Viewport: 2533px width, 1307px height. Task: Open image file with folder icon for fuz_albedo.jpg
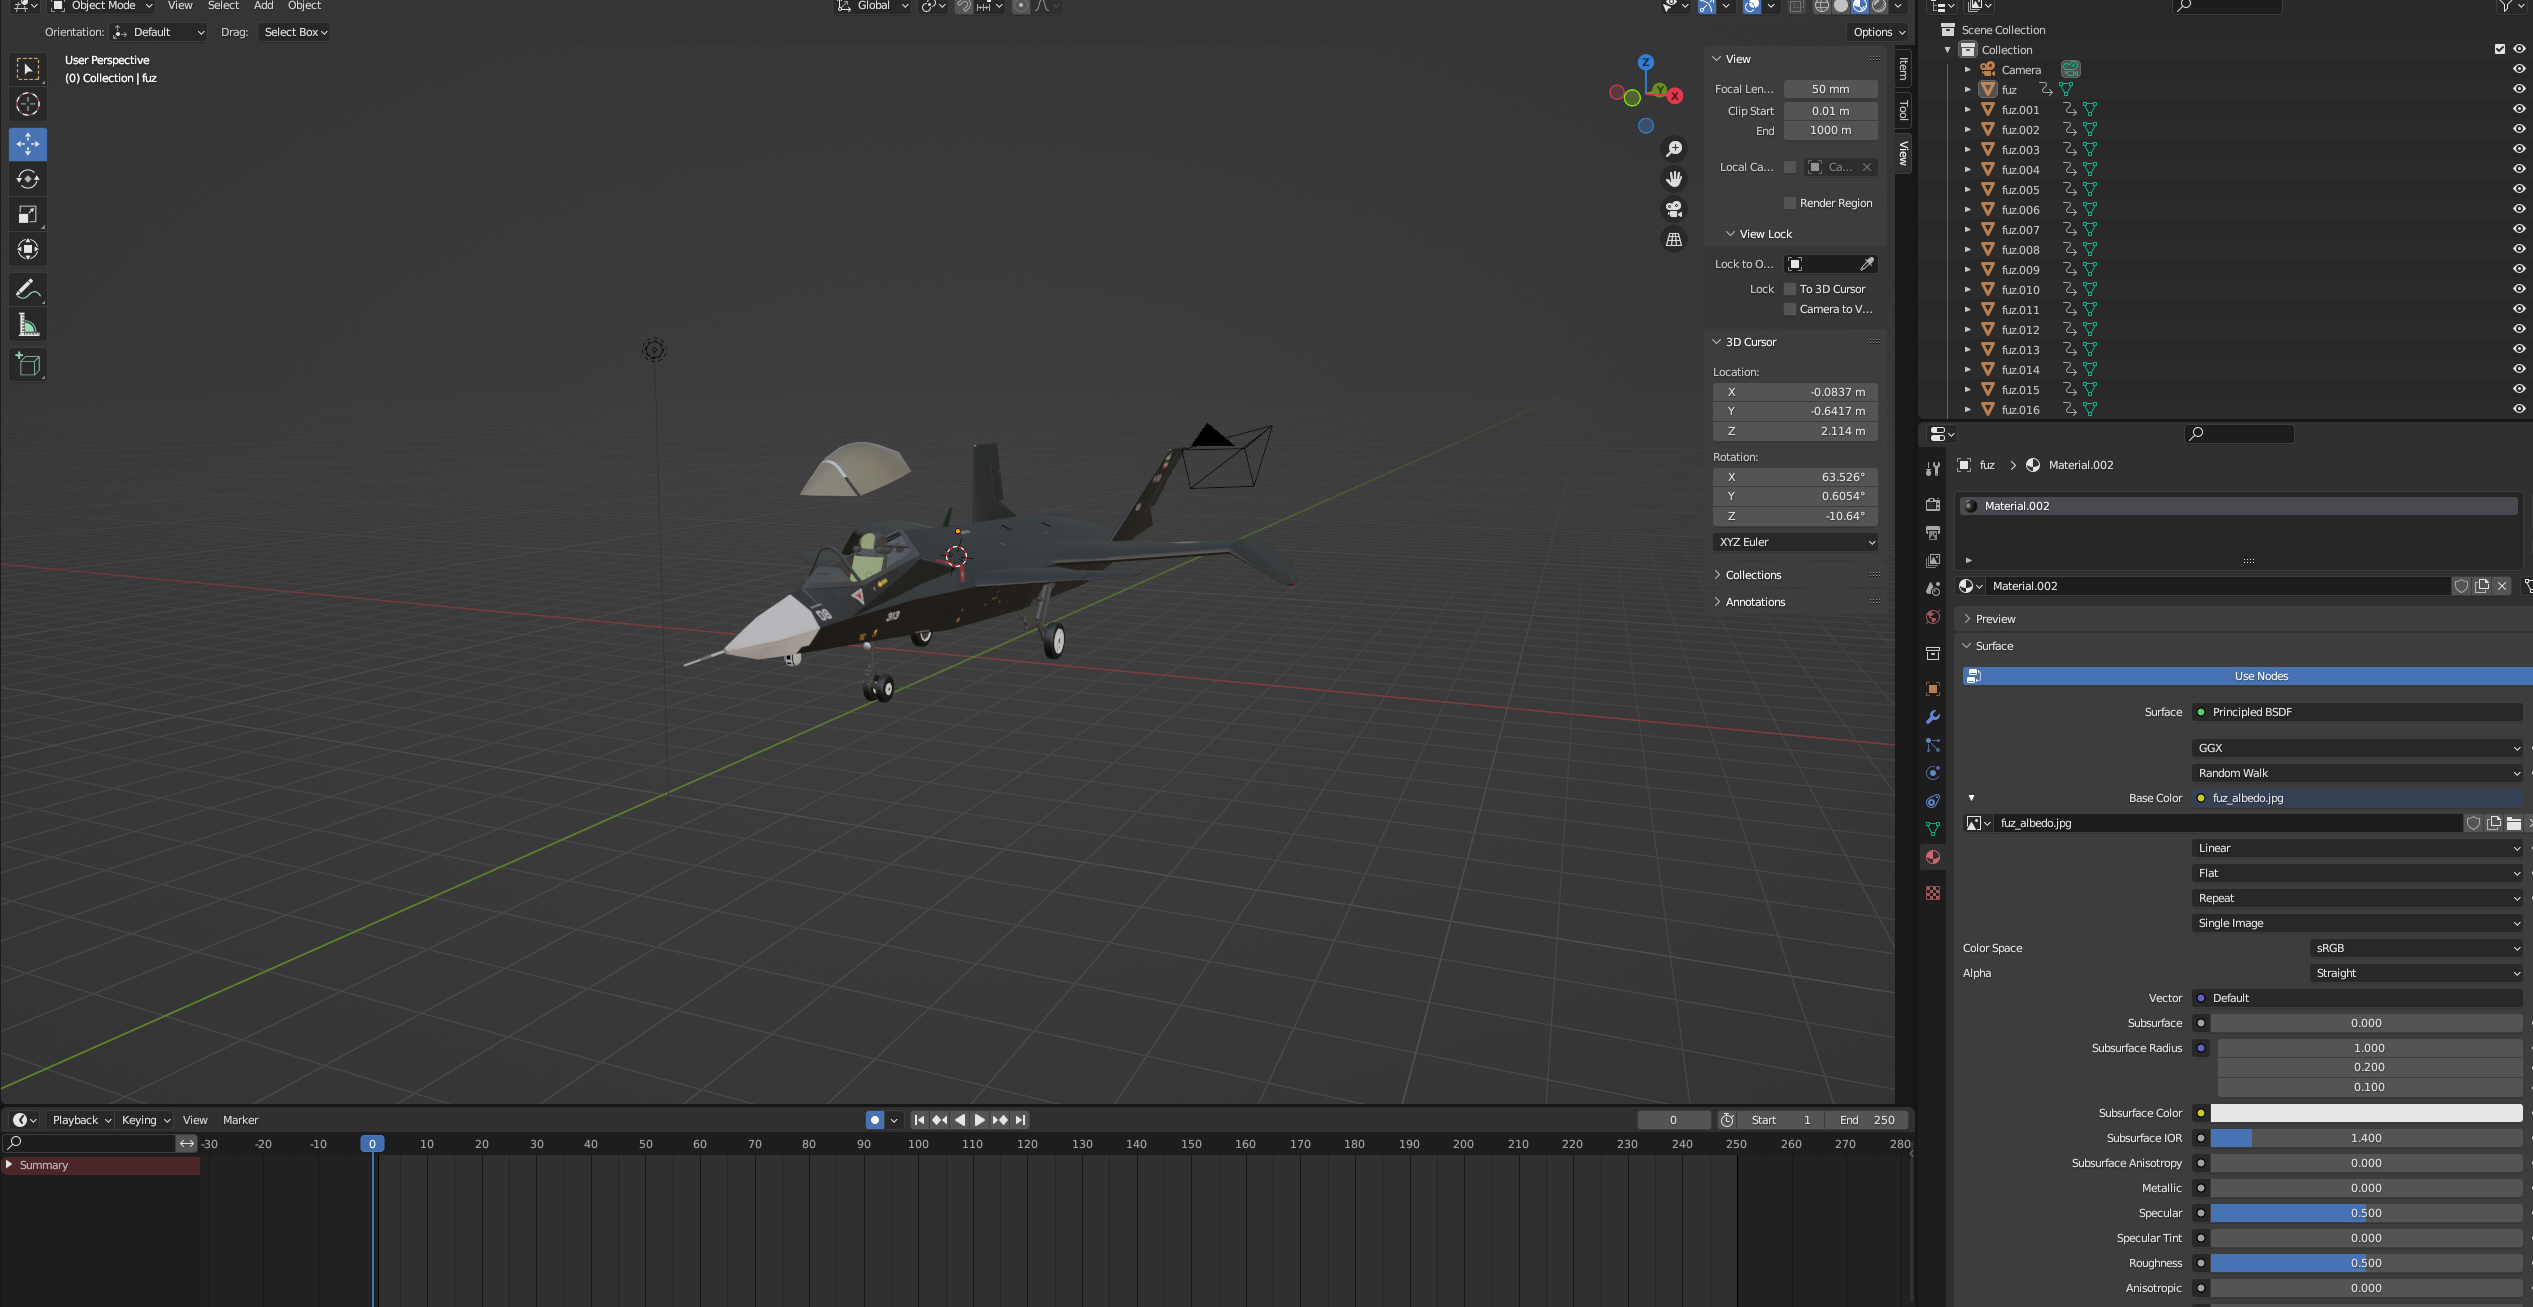click(x=2514, y=823)
